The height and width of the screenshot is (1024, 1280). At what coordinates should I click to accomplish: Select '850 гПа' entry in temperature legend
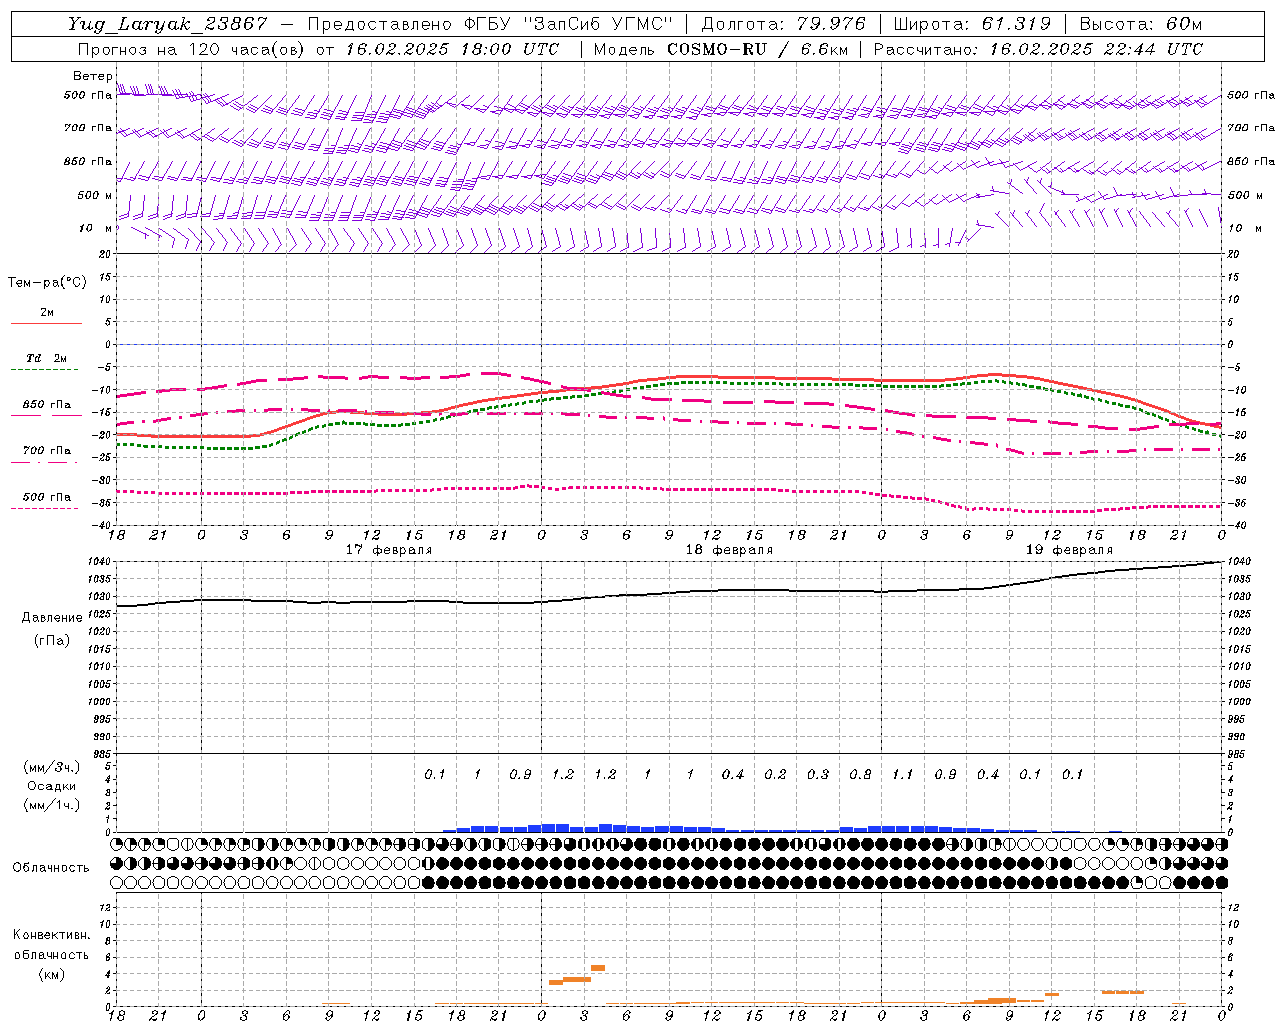click(47, 405)
